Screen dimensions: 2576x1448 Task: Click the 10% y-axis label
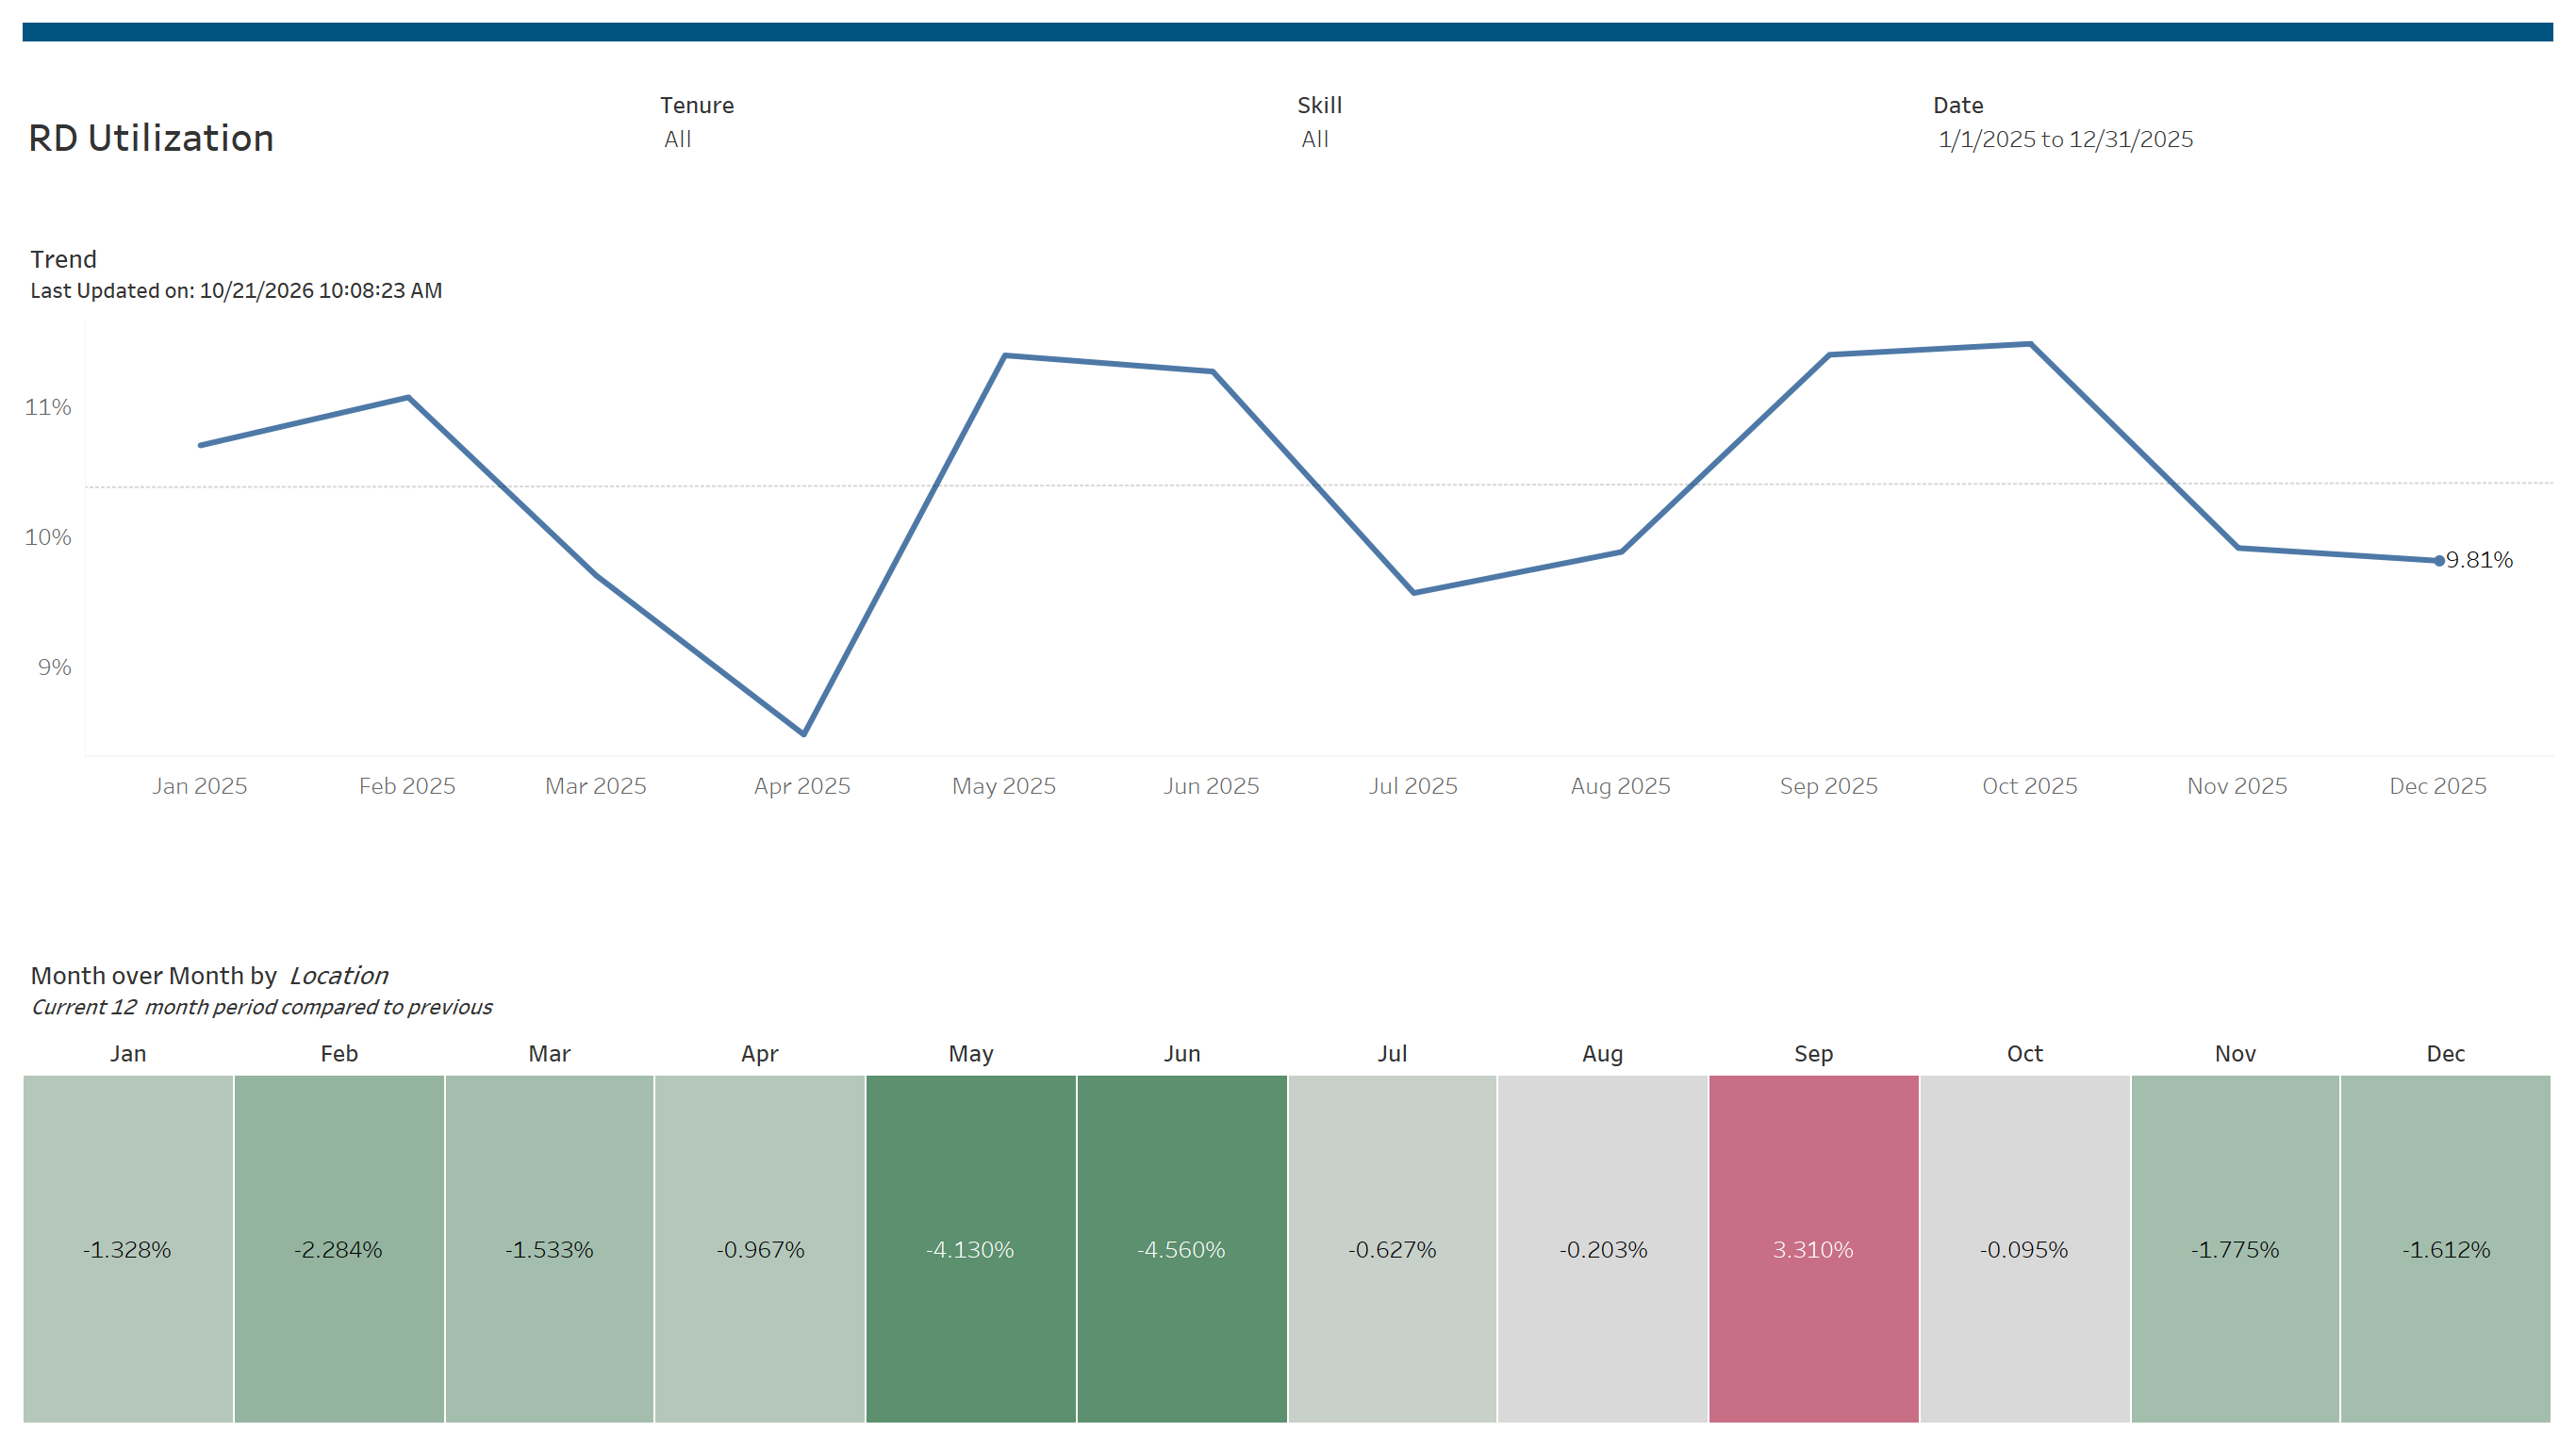click(x=48, y=537)
